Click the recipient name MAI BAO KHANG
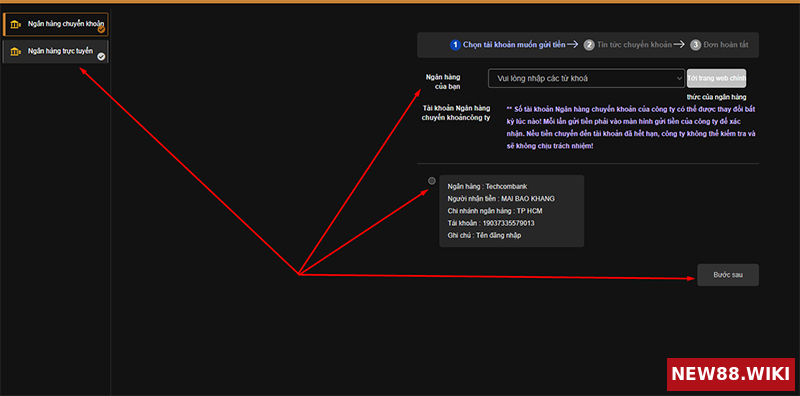Viewport: 800px width, 396px height. pyautogui.click(x=528, y=199)
